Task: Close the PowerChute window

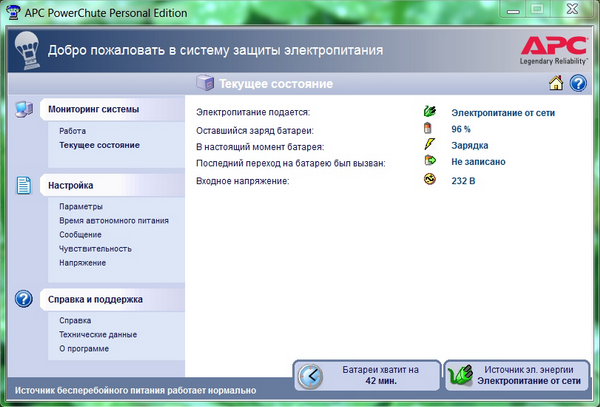Action: coord(572,9)
